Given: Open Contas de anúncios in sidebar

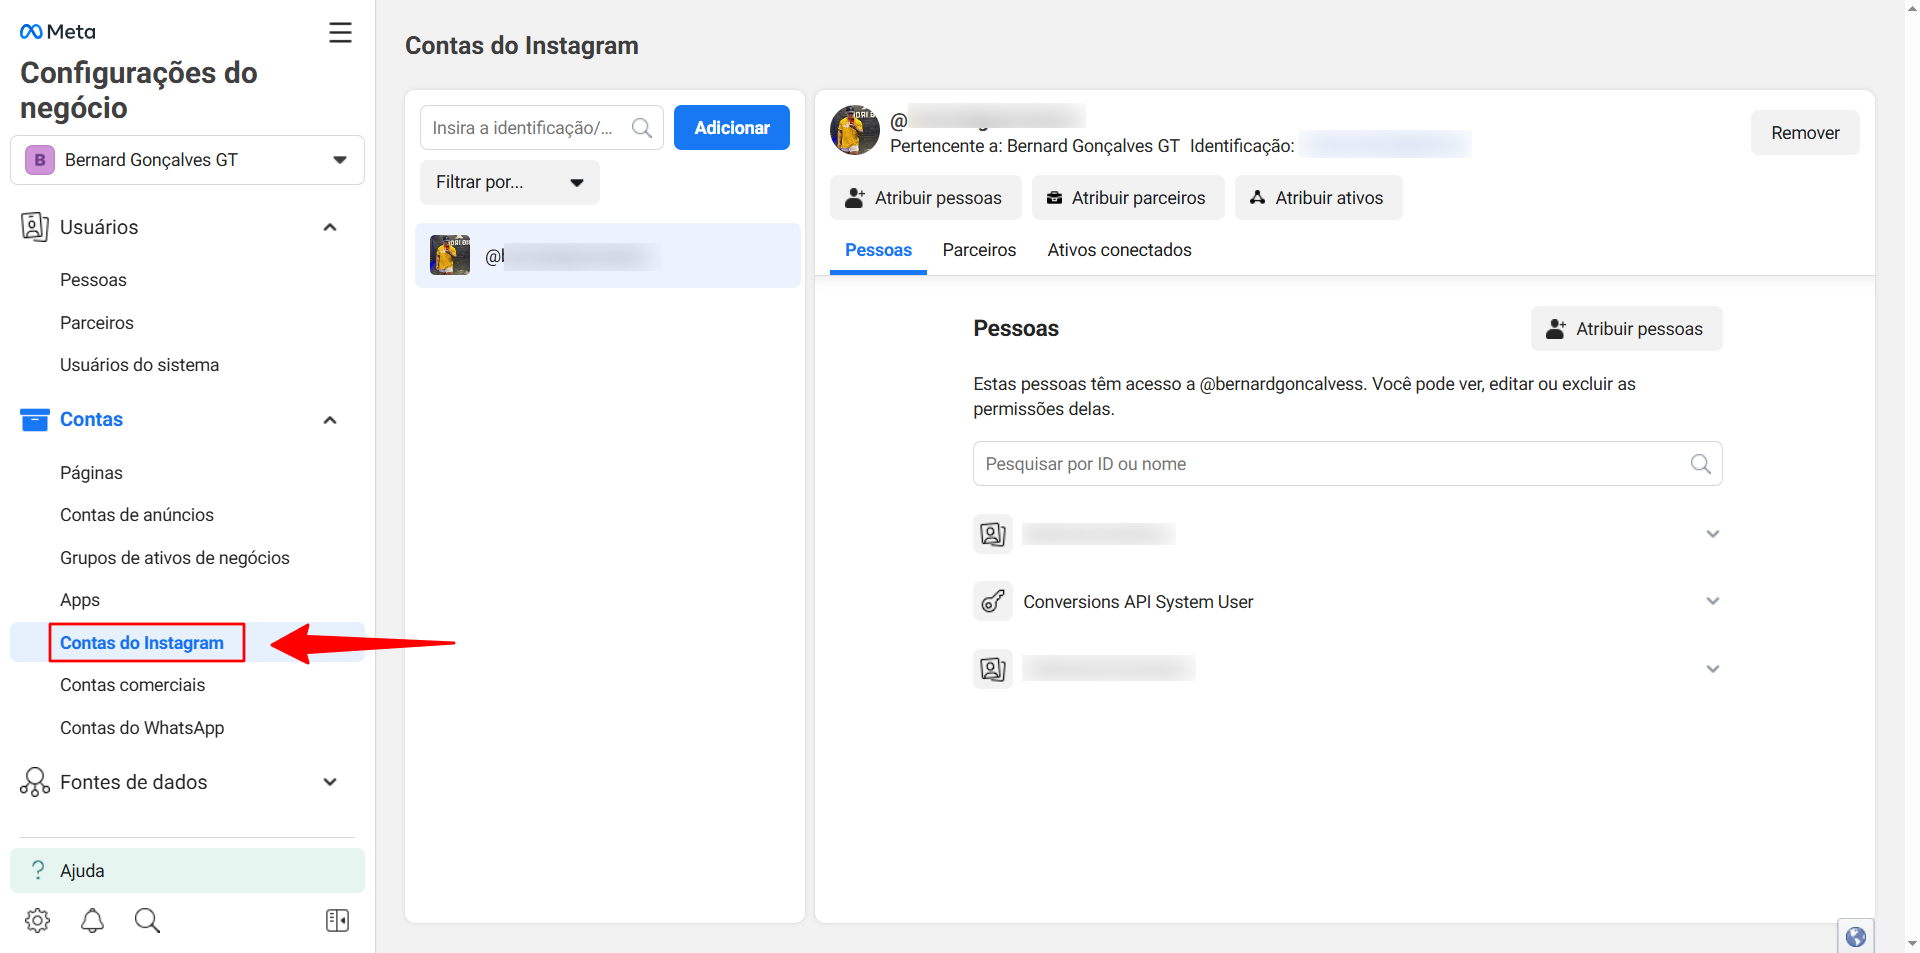Looking at the screenshot, I should coord(137,515).
